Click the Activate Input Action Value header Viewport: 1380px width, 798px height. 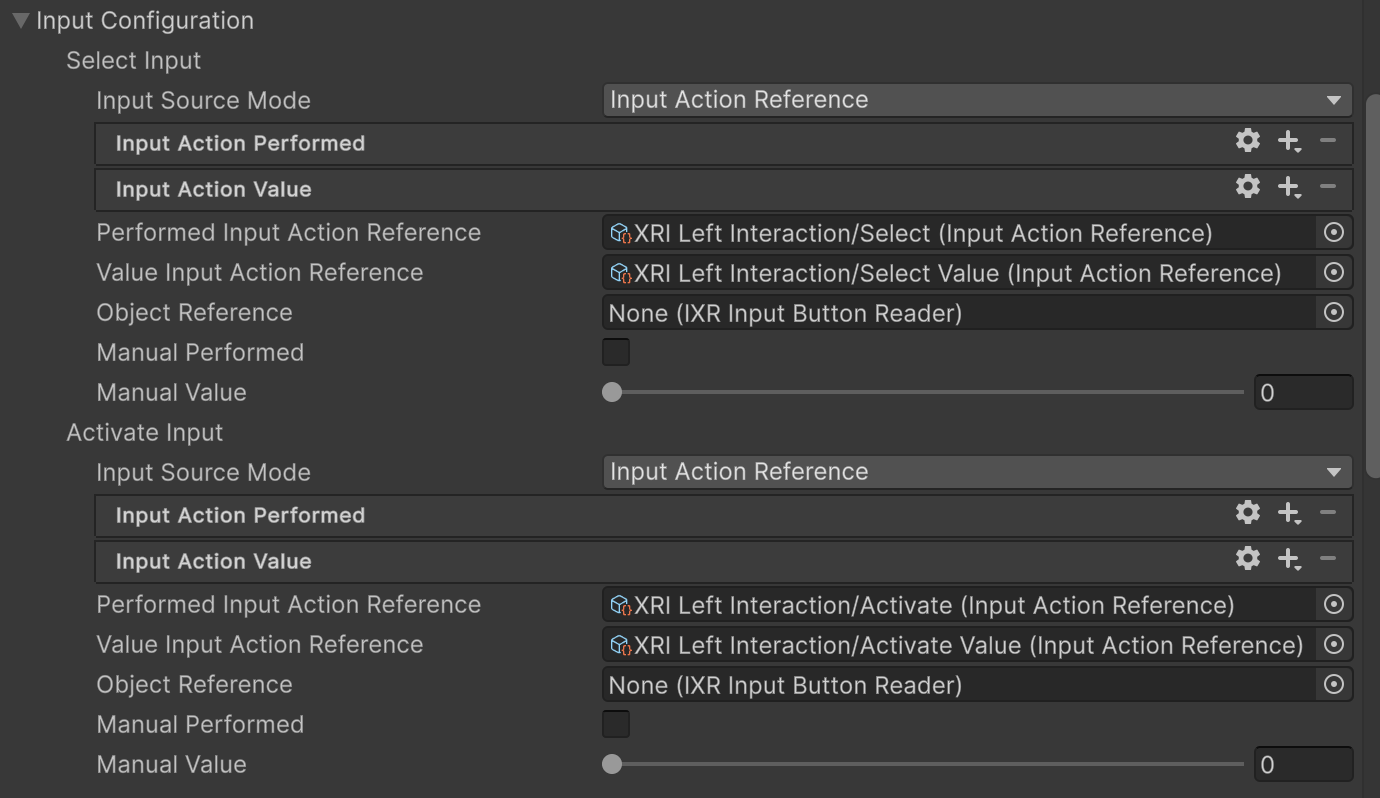click(x=213, y=561)
